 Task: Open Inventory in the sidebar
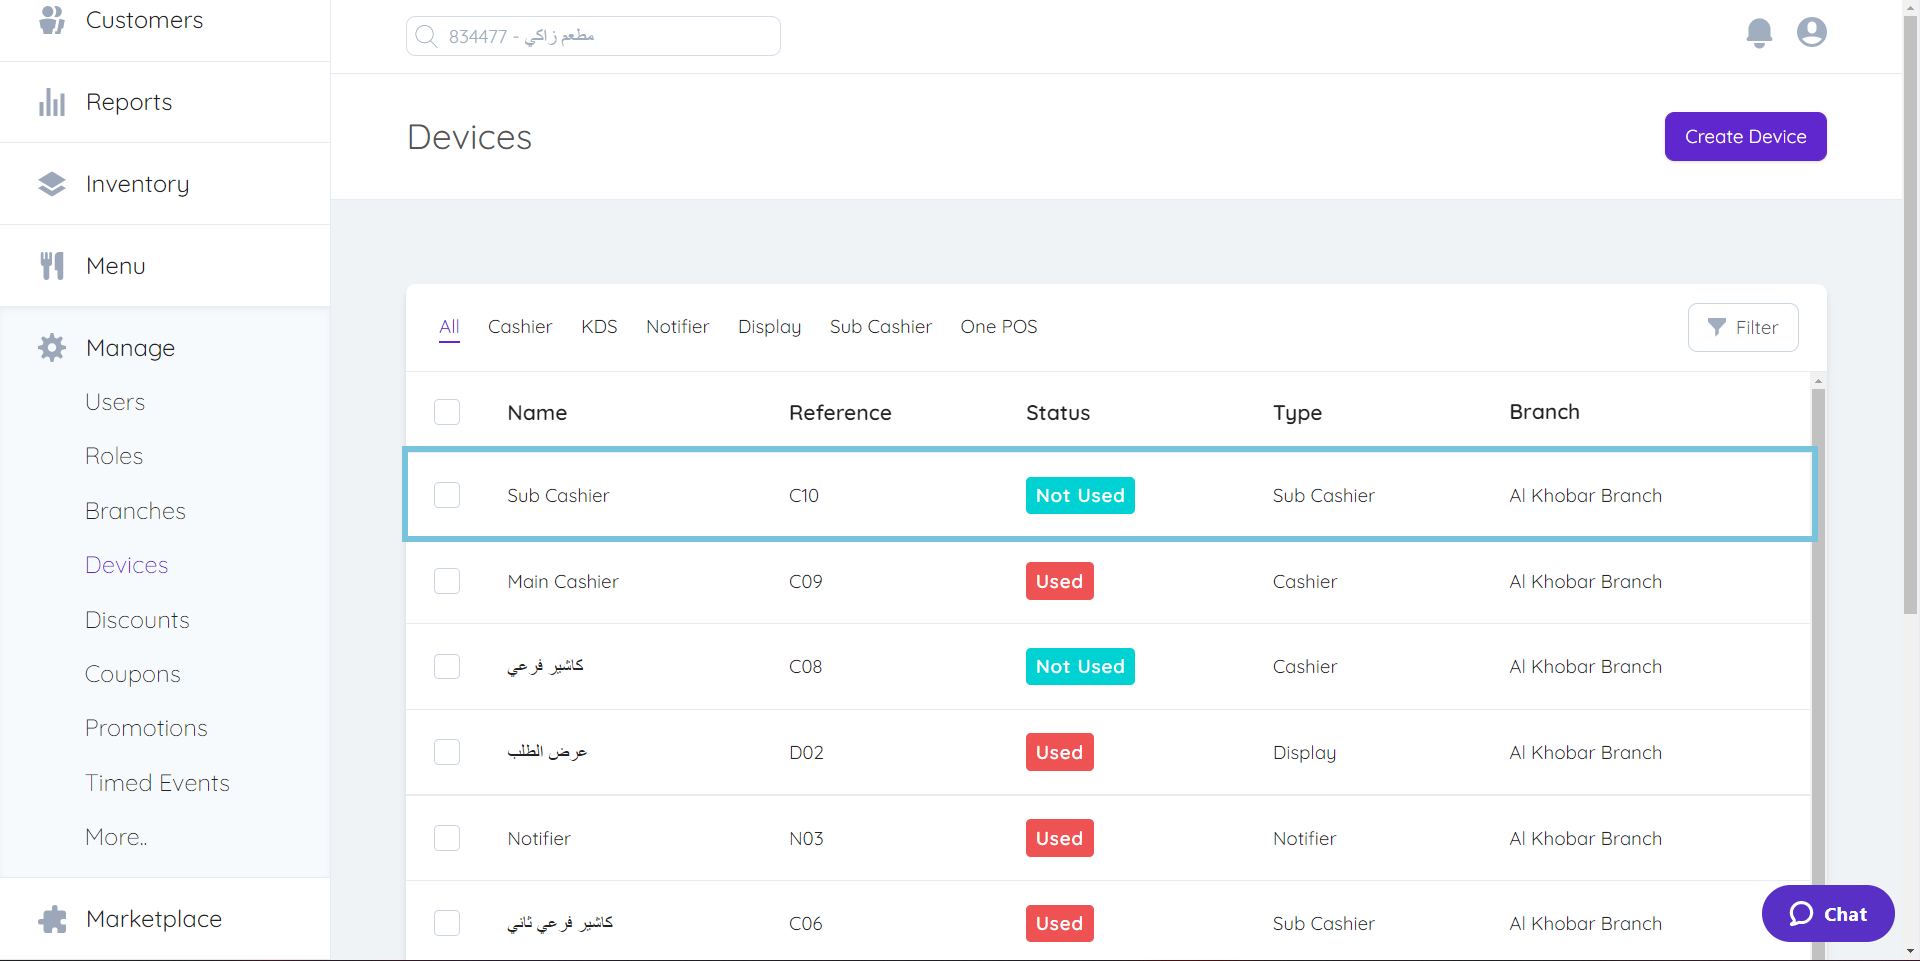(x=137, y=184)
